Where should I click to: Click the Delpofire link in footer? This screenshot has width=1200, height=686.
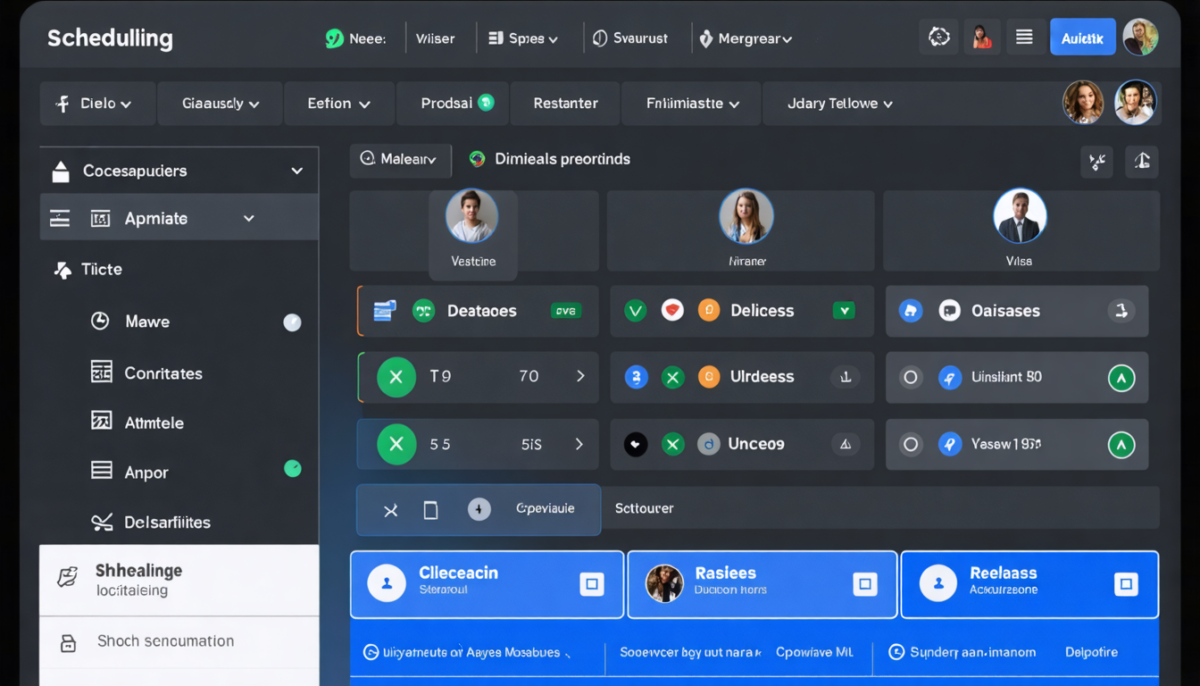pyautogui.click(x=1091, y=652)
